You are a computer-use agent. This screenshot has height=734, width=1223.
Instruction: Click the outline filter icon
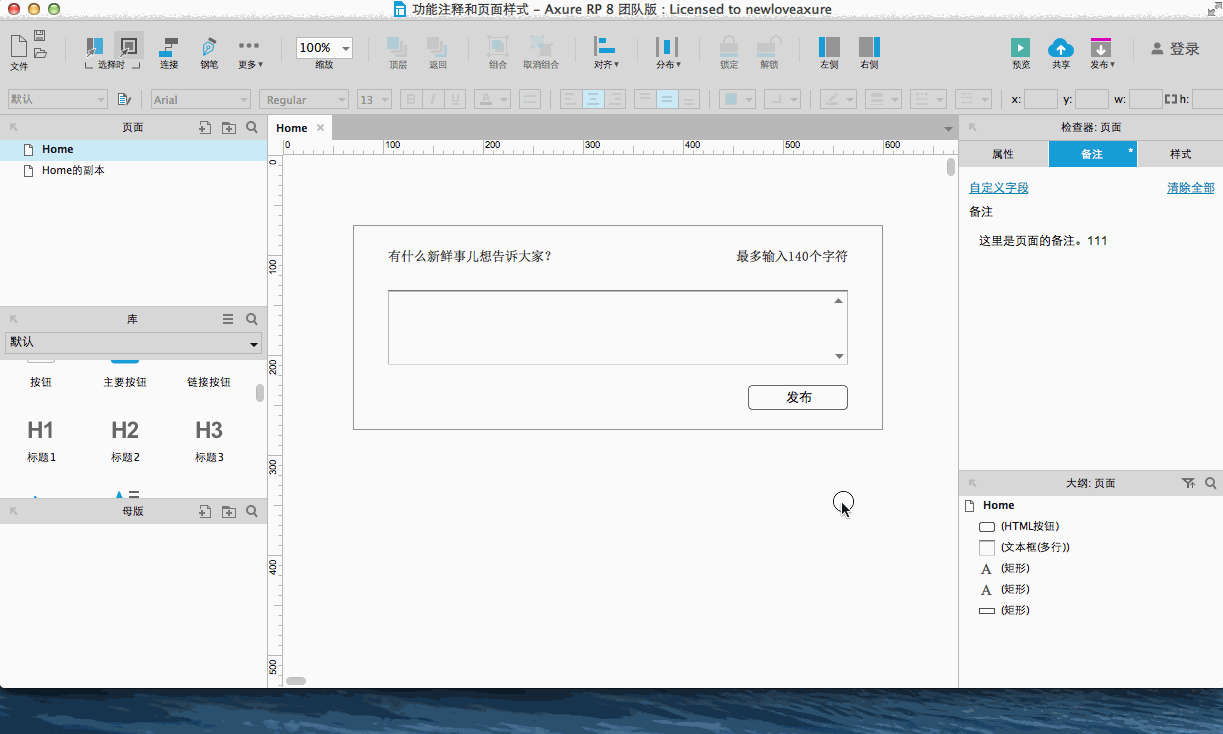tap(1188, 483)
